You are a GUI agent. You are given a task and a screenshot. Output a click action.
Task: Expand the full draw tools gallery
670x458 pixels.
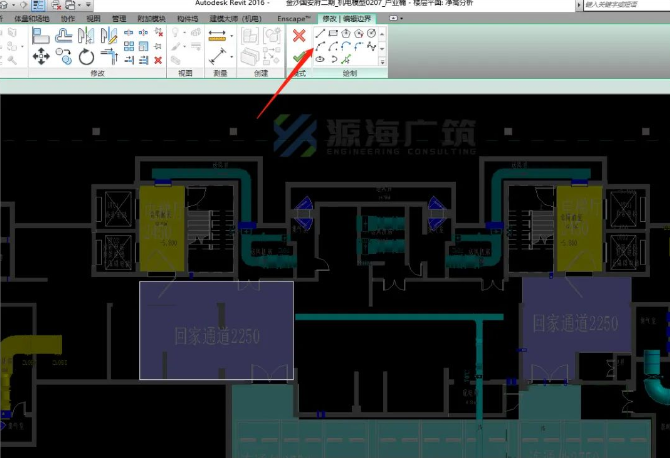point(382,62)
